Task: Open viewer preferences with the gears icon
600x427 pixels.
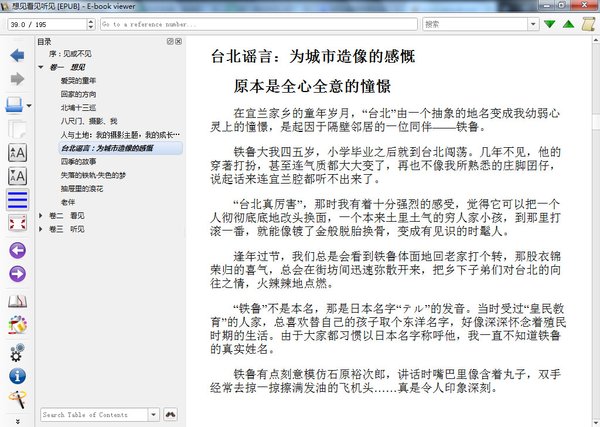Action: [18, 352]
